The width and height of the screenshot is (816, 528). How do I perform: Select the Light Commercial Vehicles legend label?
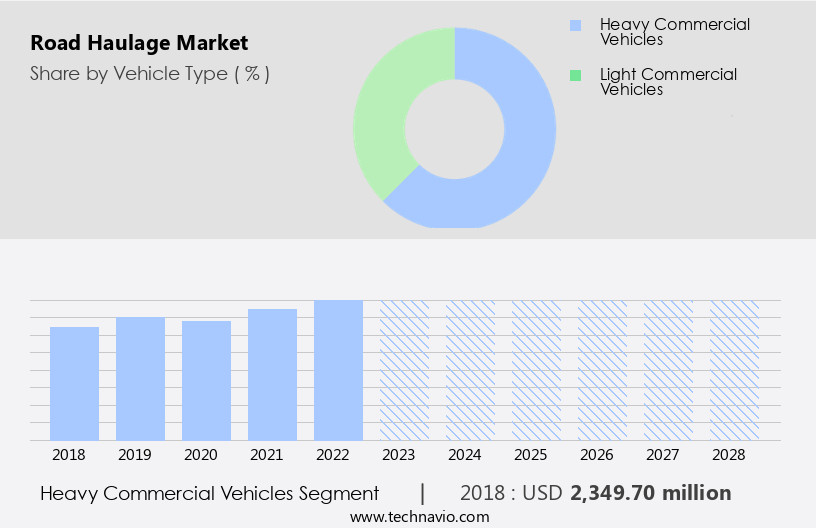coord(668,82)
